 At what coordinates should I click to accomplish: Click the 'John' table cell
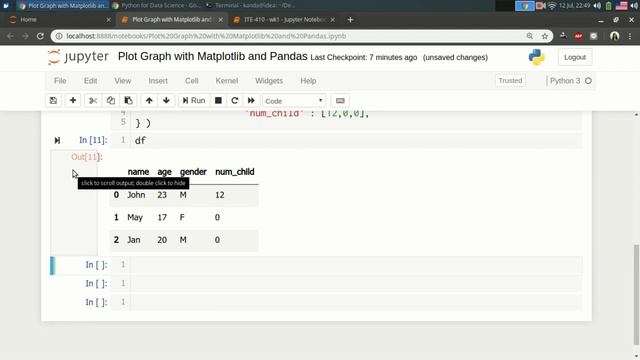pyautogui.click(x=136, y=195)
